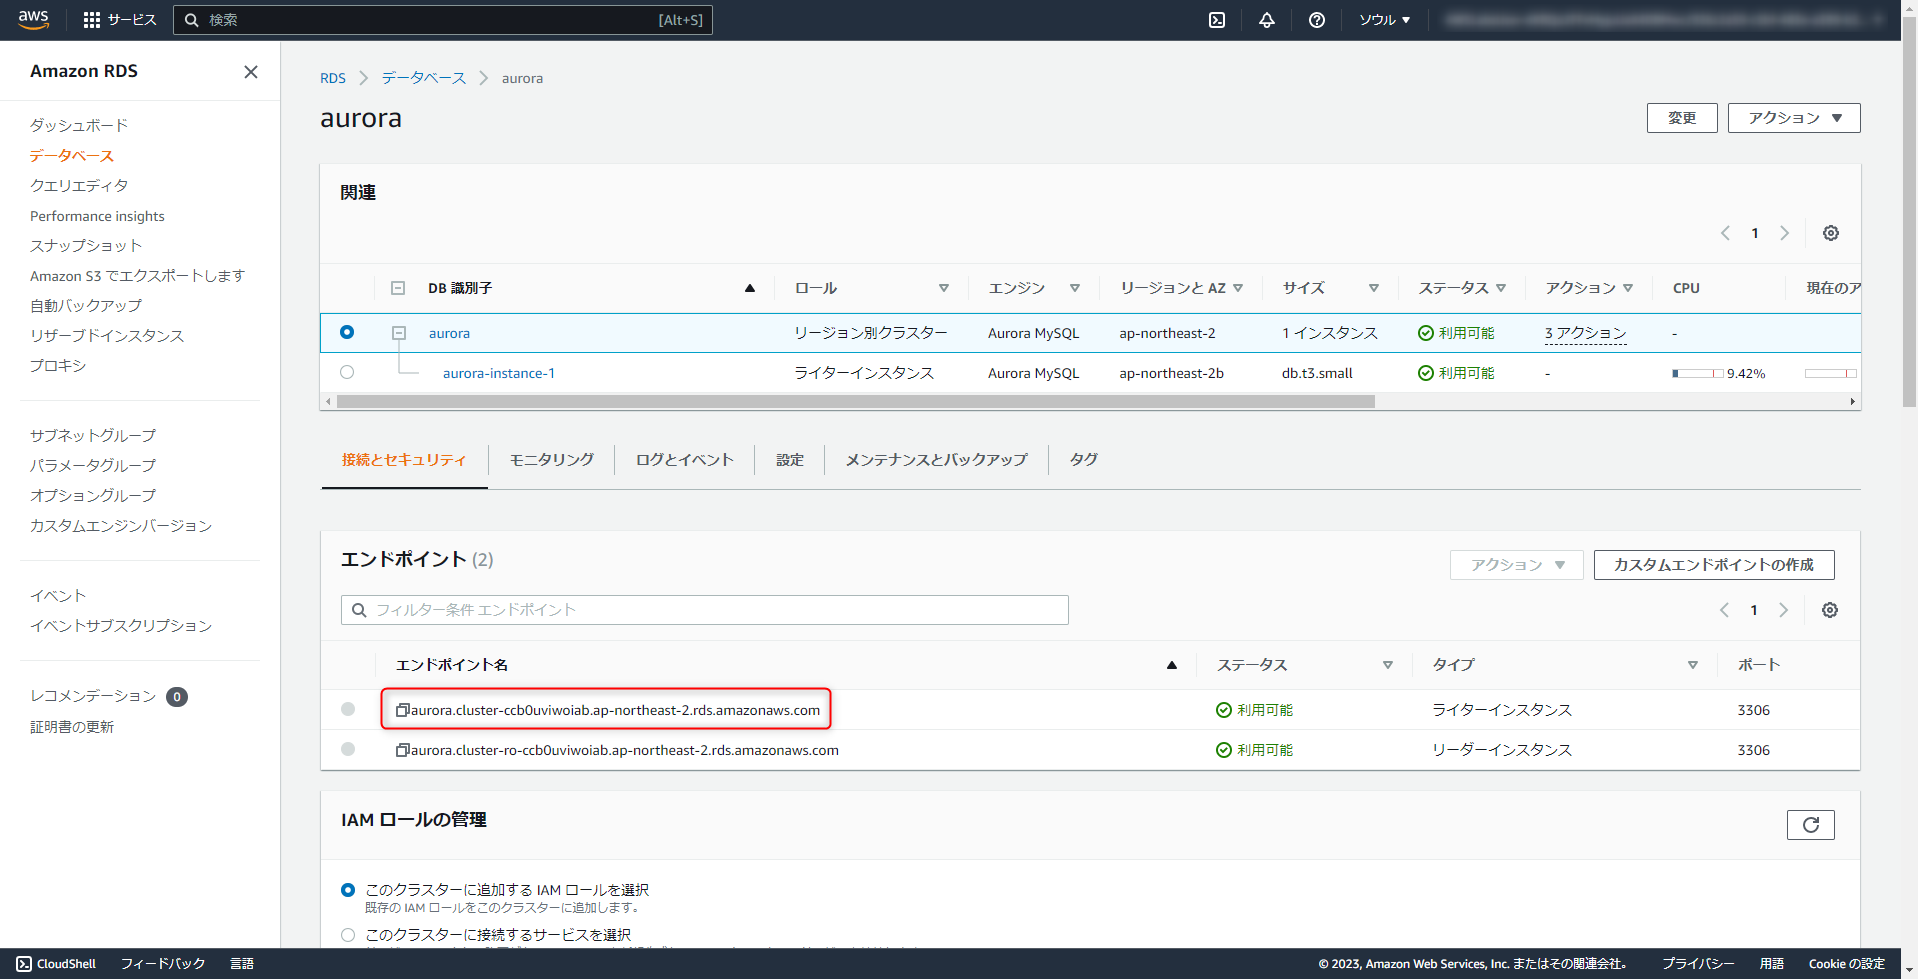Viewport: 1918px width, 979px height.
Task: Toggle the DB identifier header checkbox
Action: coord(397,287)
